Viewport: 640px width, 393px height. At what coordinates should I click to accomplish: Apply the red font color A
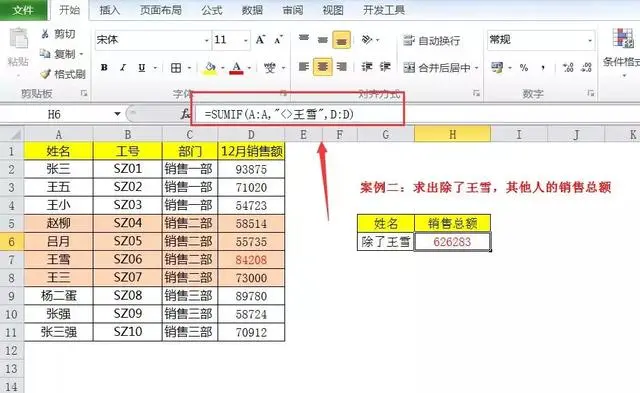237,68
